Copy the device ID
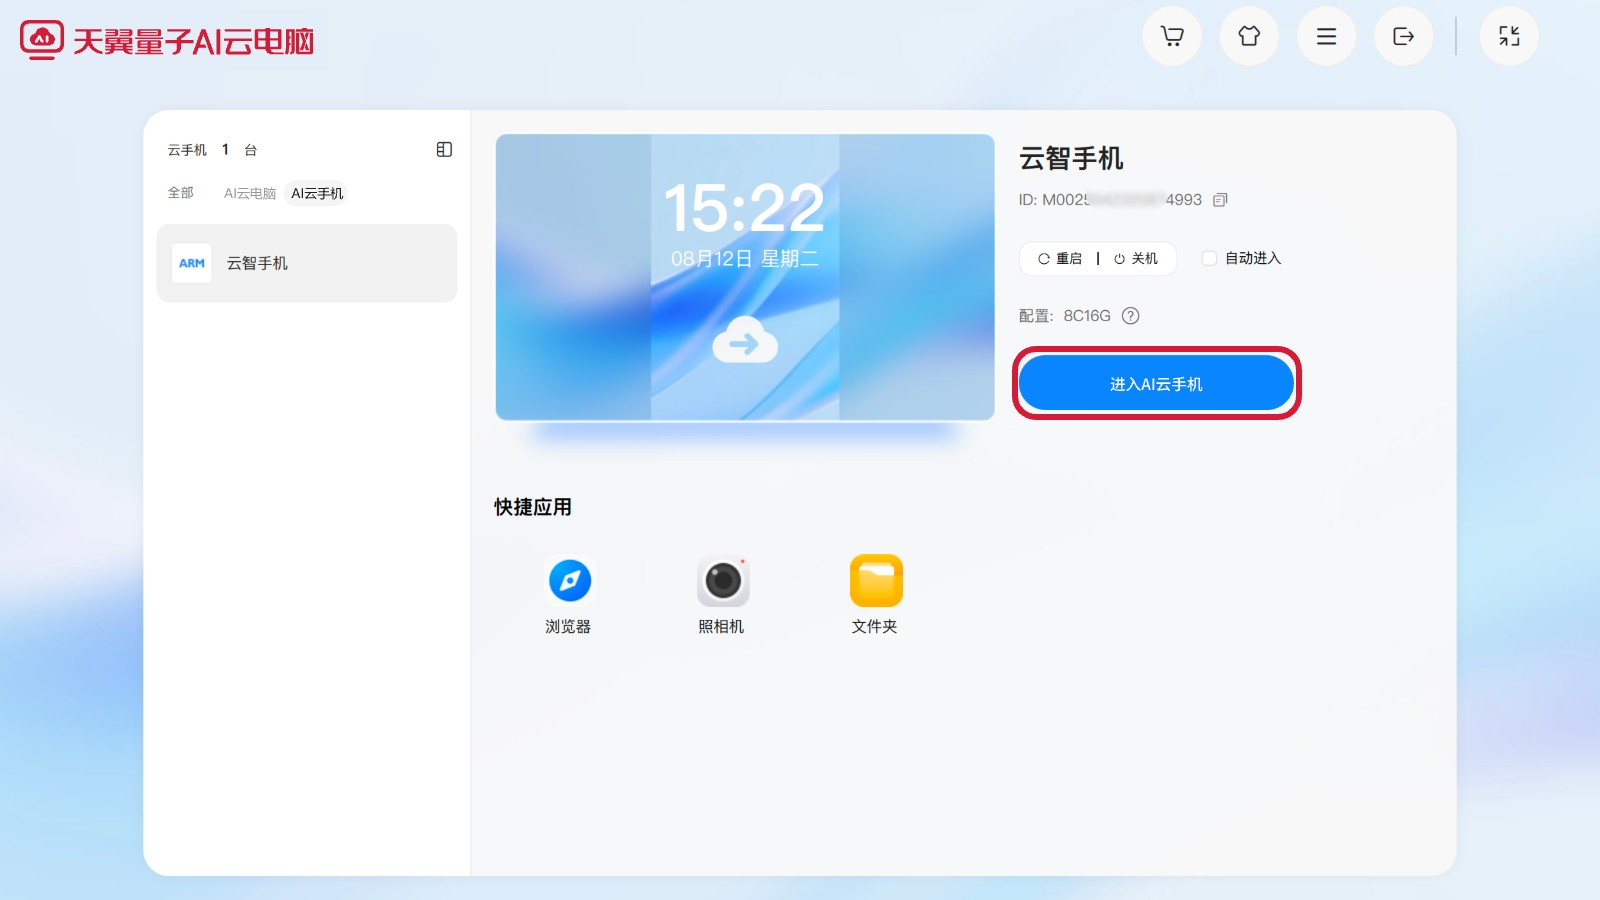Image resolution: width=1600 pixels, height=900 pixels. (x=1220, y=200)
